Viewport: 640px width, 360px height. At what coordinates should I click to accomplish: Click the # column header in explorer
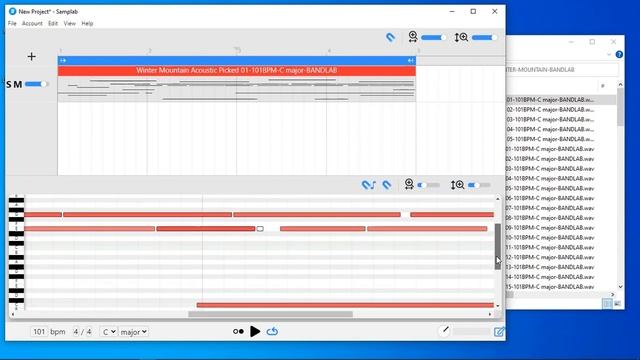tap(602, 86)
